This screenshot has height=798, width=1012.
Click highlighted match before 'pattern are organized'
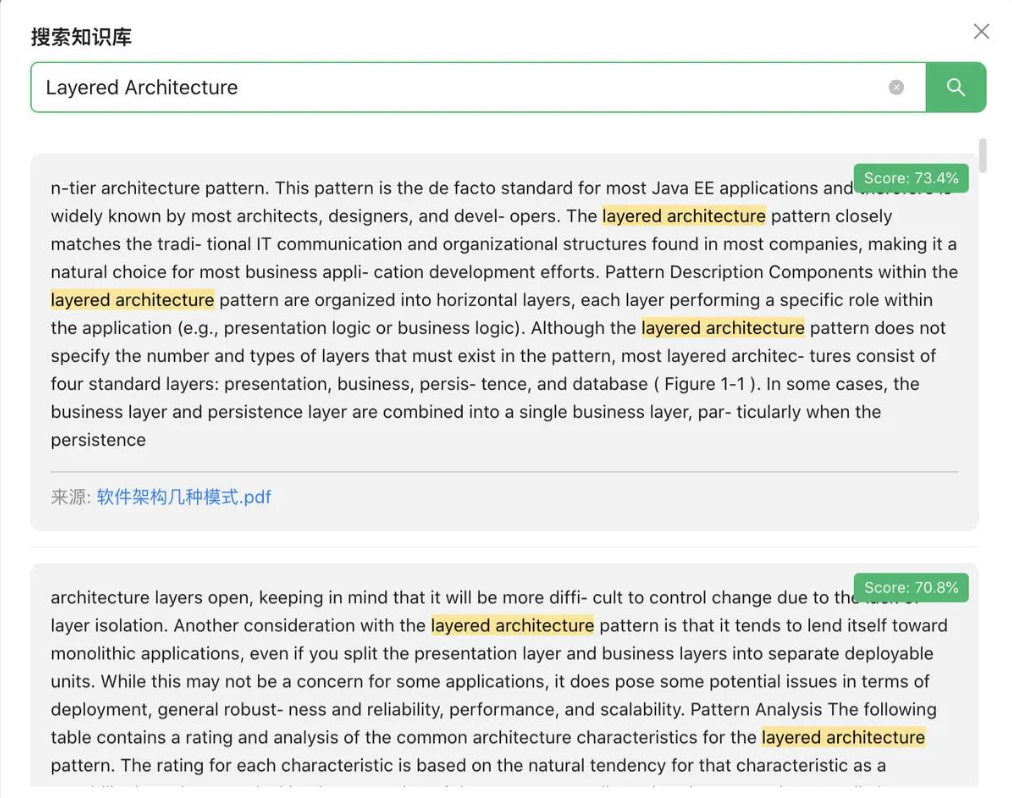click(132, 300)
